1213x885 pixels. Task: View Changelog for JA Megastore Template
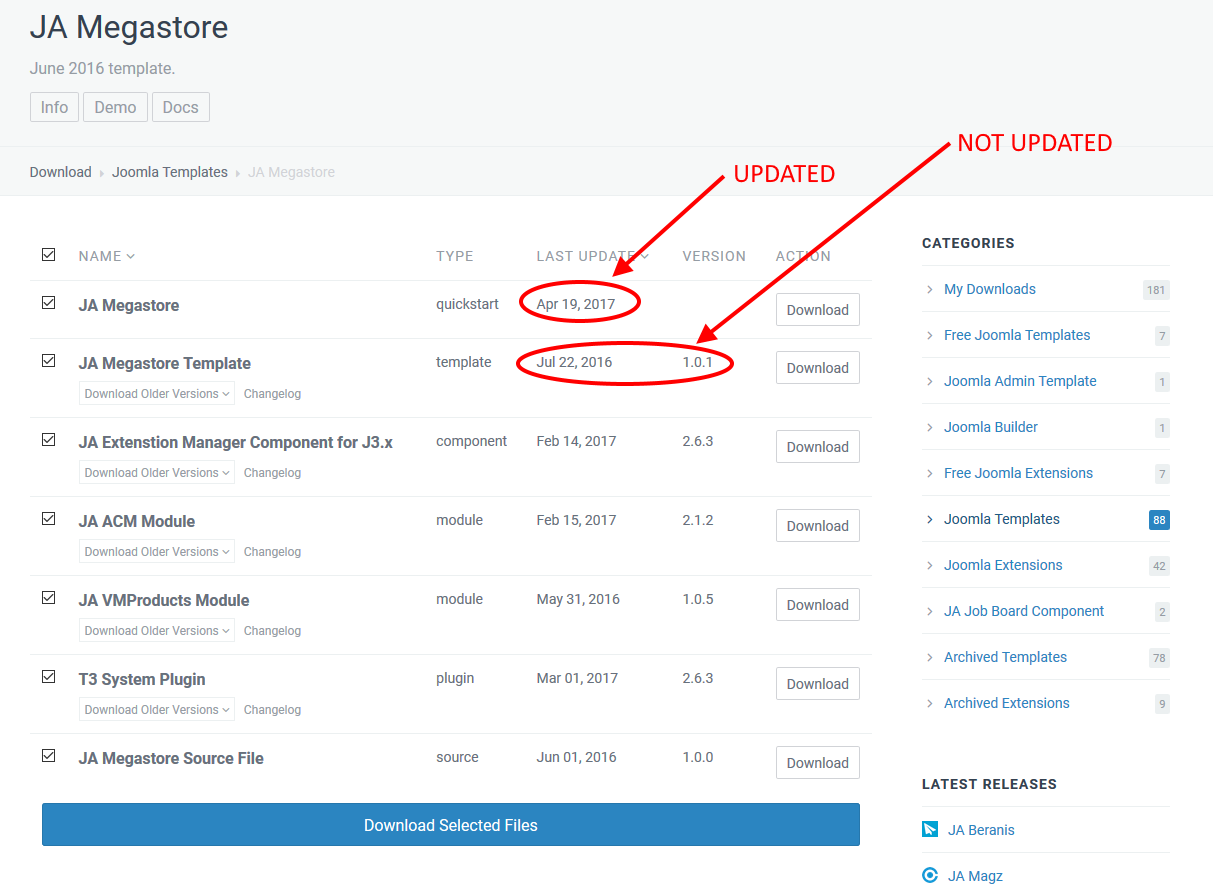point(272,394)
